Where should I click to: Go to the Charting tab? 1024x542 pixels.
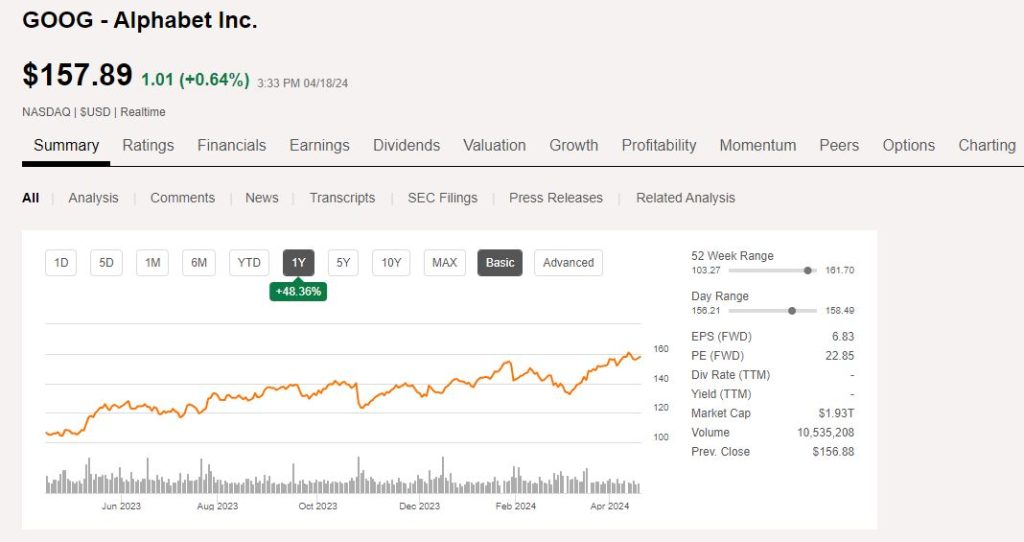point(987,145)
